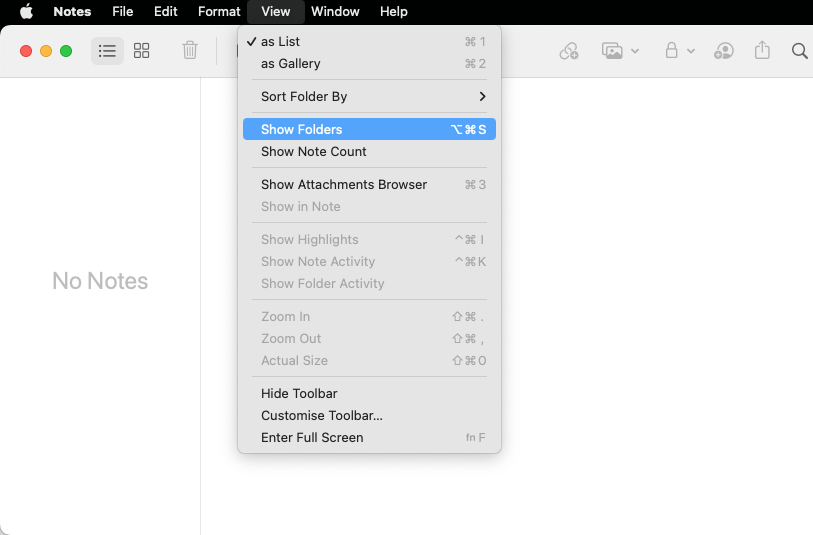Click Customise Toolbar… option
Image resolution: width=813 pixels, height=535 pixels.
point(321,416)
